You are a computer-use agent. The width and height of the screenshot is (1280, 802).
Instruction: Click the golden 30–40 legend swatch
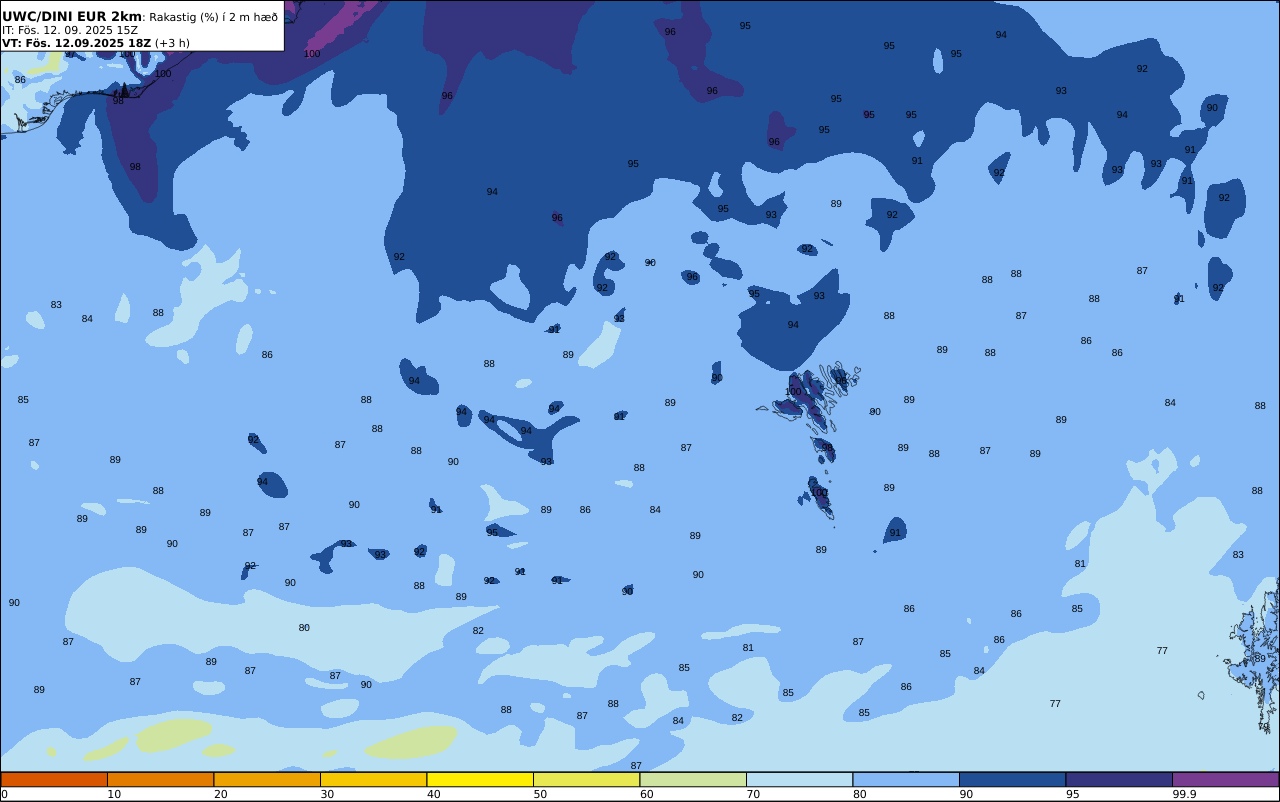(373, 779)
